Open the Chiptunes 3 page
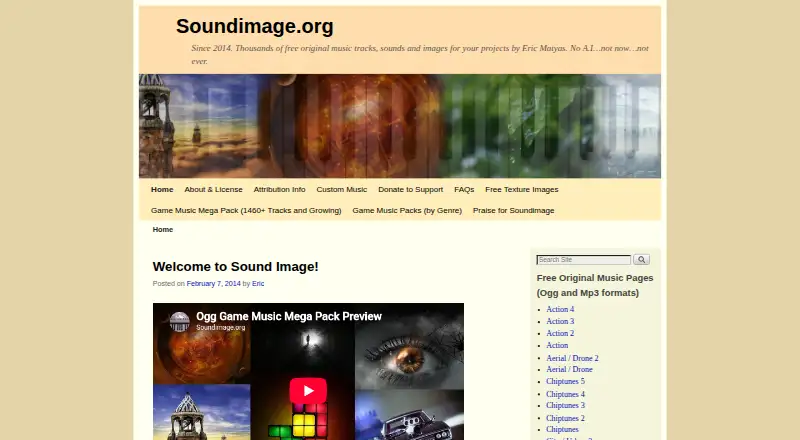Viewport: 800px width, 440px height. tap(565, 406)
